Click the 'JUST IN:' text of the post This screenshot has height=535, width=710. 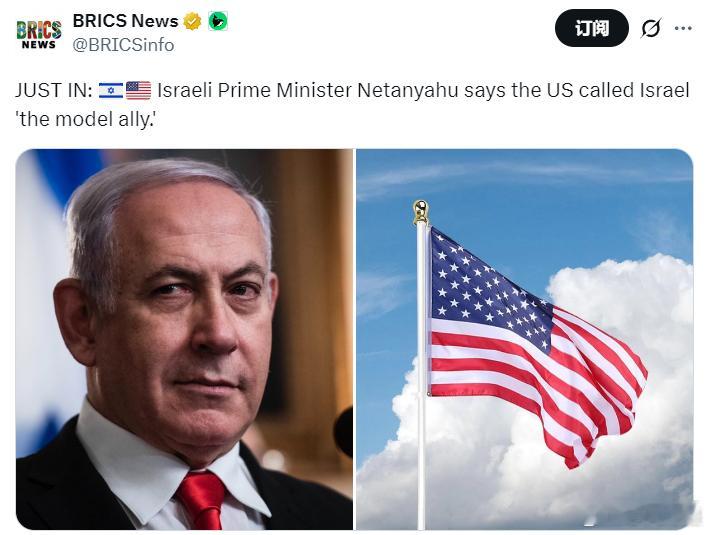click(x=54, y=91)
